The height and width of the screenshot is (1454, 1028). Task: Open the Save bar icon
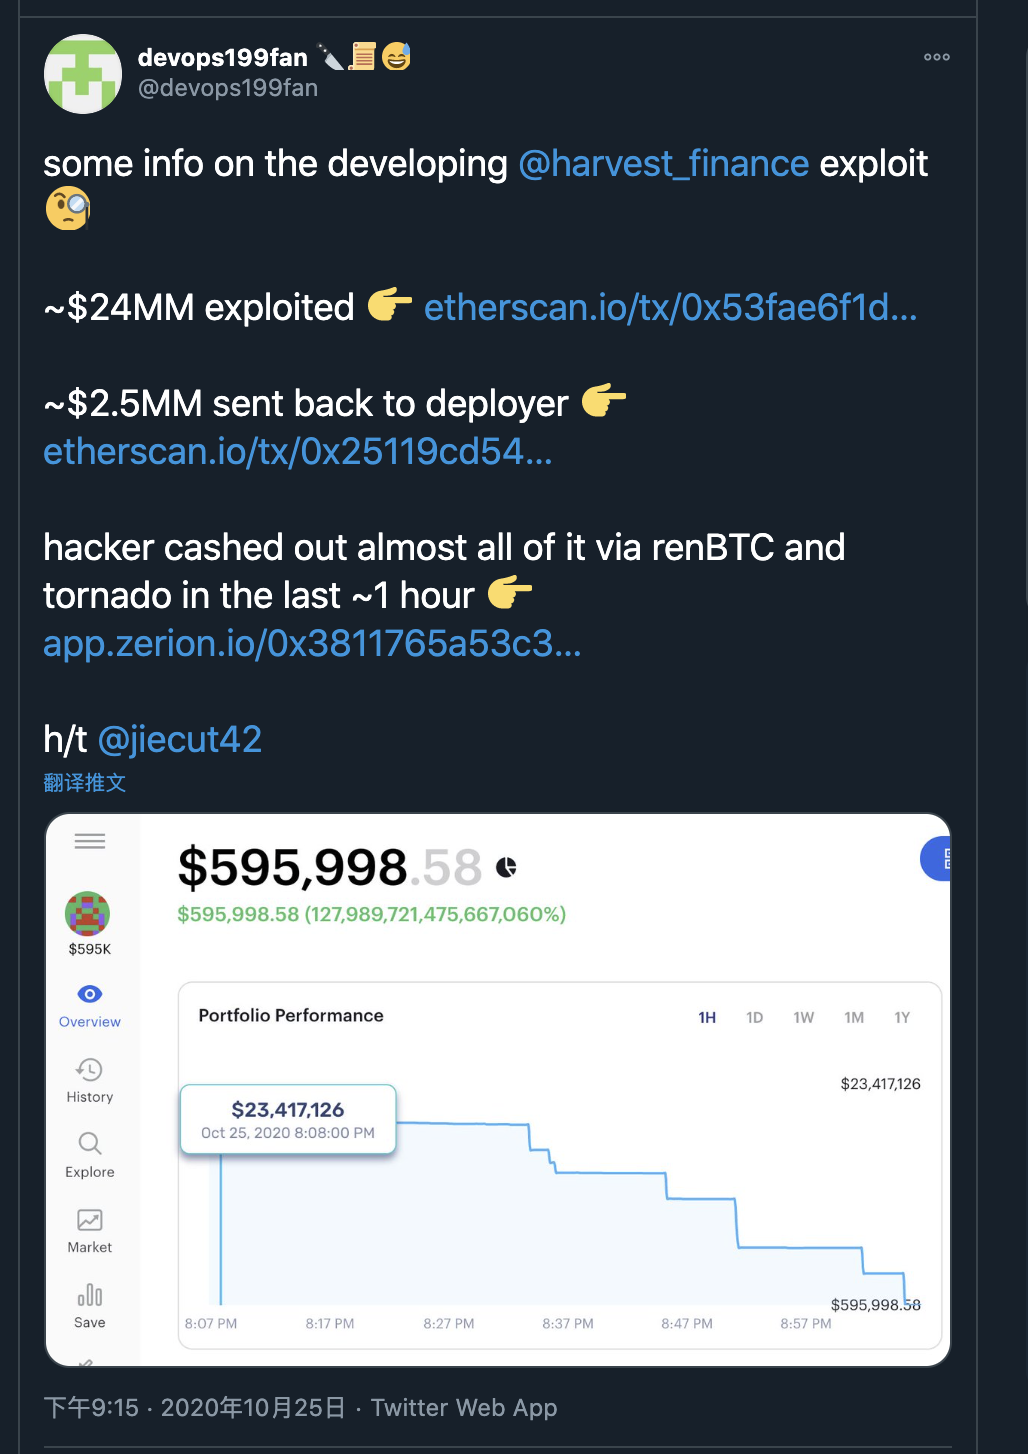[x=90, y=1295]
